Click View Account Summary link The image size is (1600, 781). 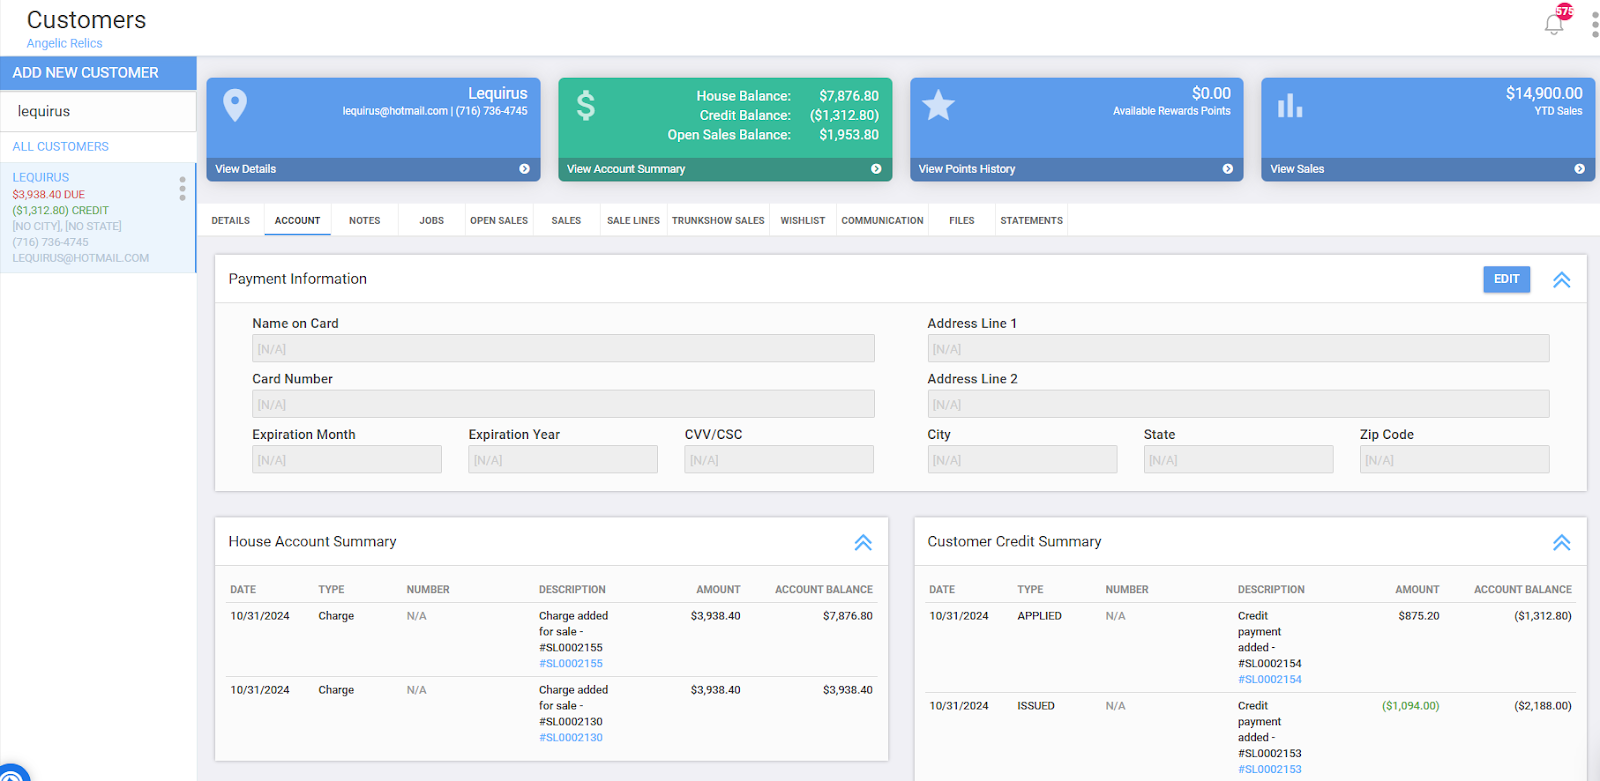point(626,169)
